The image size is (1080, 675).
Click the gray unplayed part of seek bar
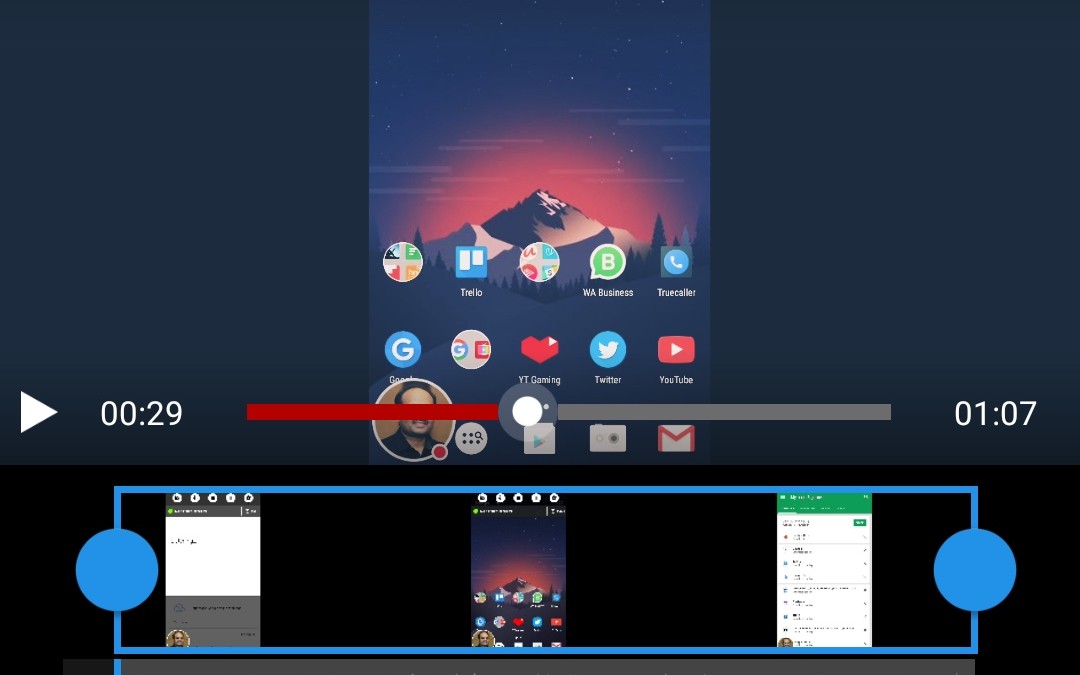coord(722,412)
